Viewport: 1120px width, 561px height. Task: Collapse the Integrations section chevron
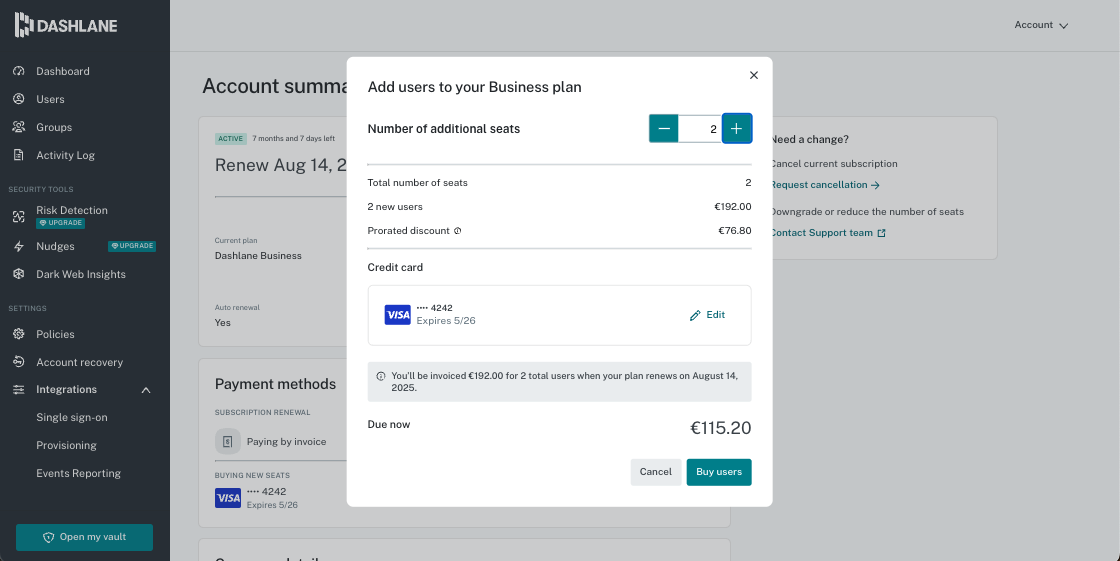[x=146, y=390]
